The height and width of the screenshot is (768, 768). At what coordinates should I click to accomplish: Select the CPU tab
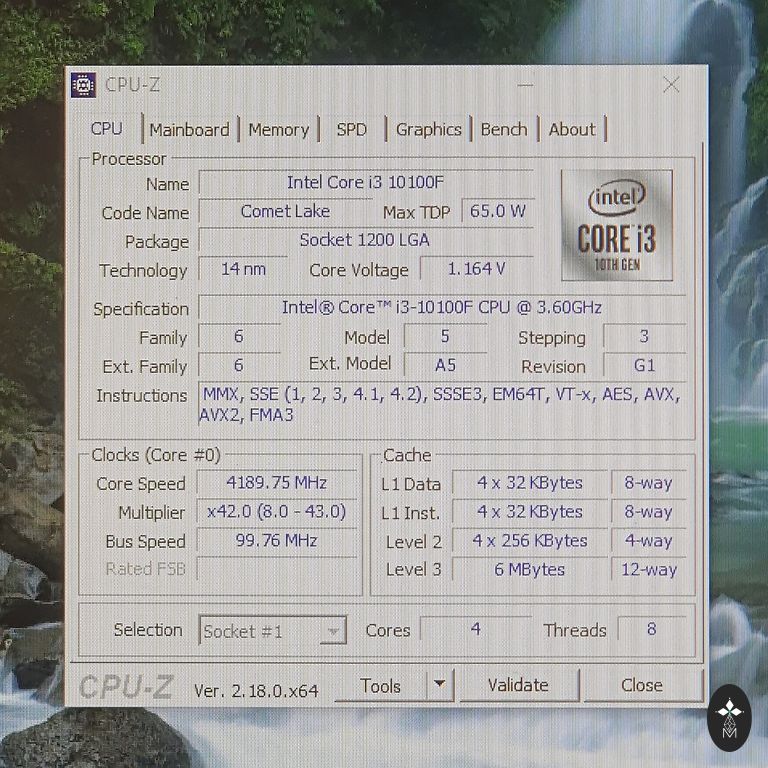coord(106,129)
